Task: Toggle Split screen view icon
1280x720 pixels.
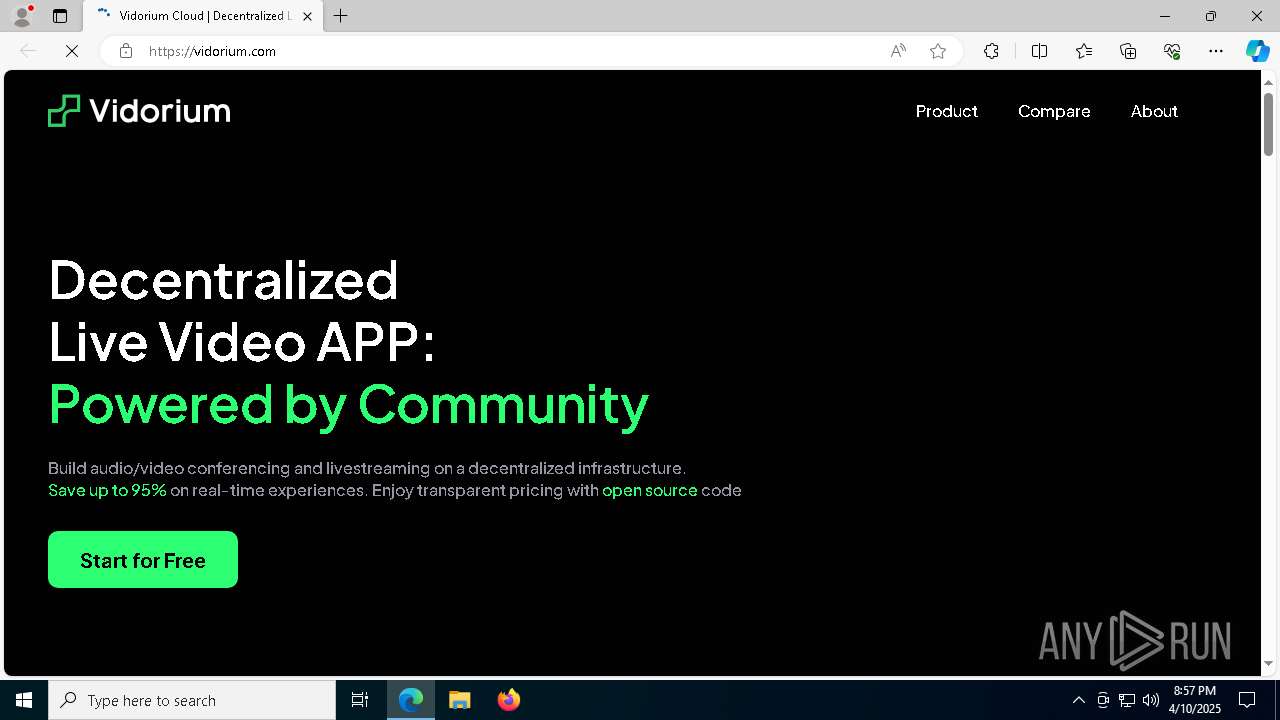Action: 1039,51
